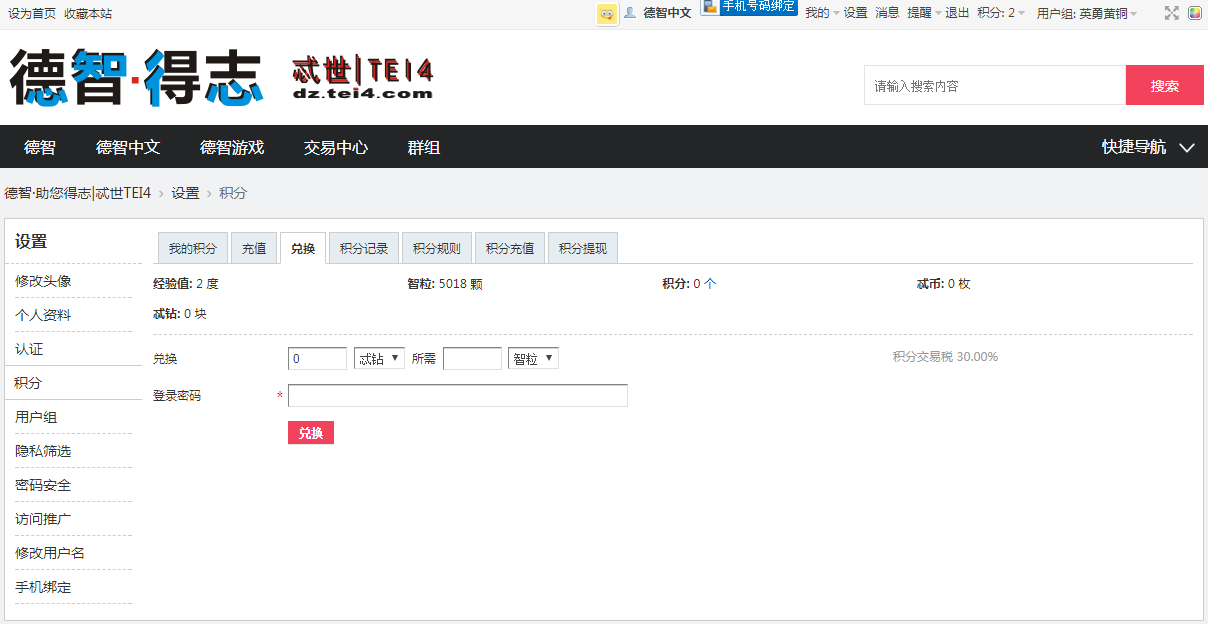
Task: Click the green indicator icon in top corner
Action: click(1194, 14)
